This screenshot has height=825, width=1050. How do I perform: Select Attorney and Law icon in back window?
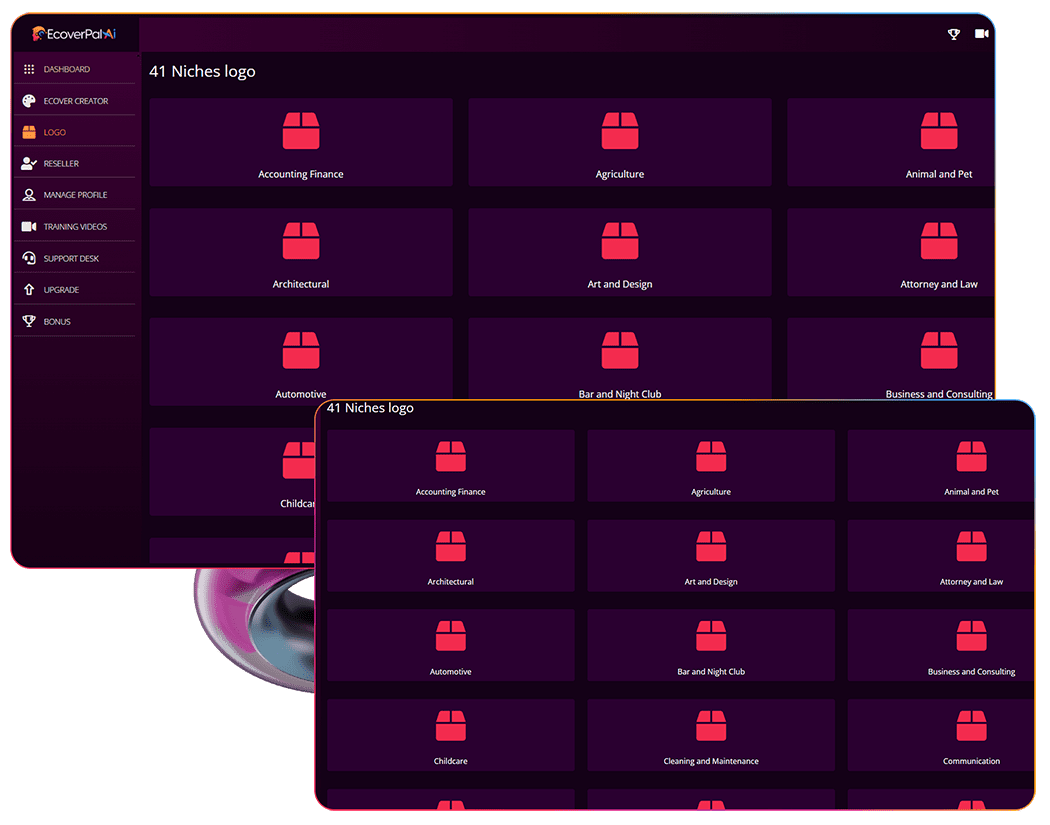point(939,240)
